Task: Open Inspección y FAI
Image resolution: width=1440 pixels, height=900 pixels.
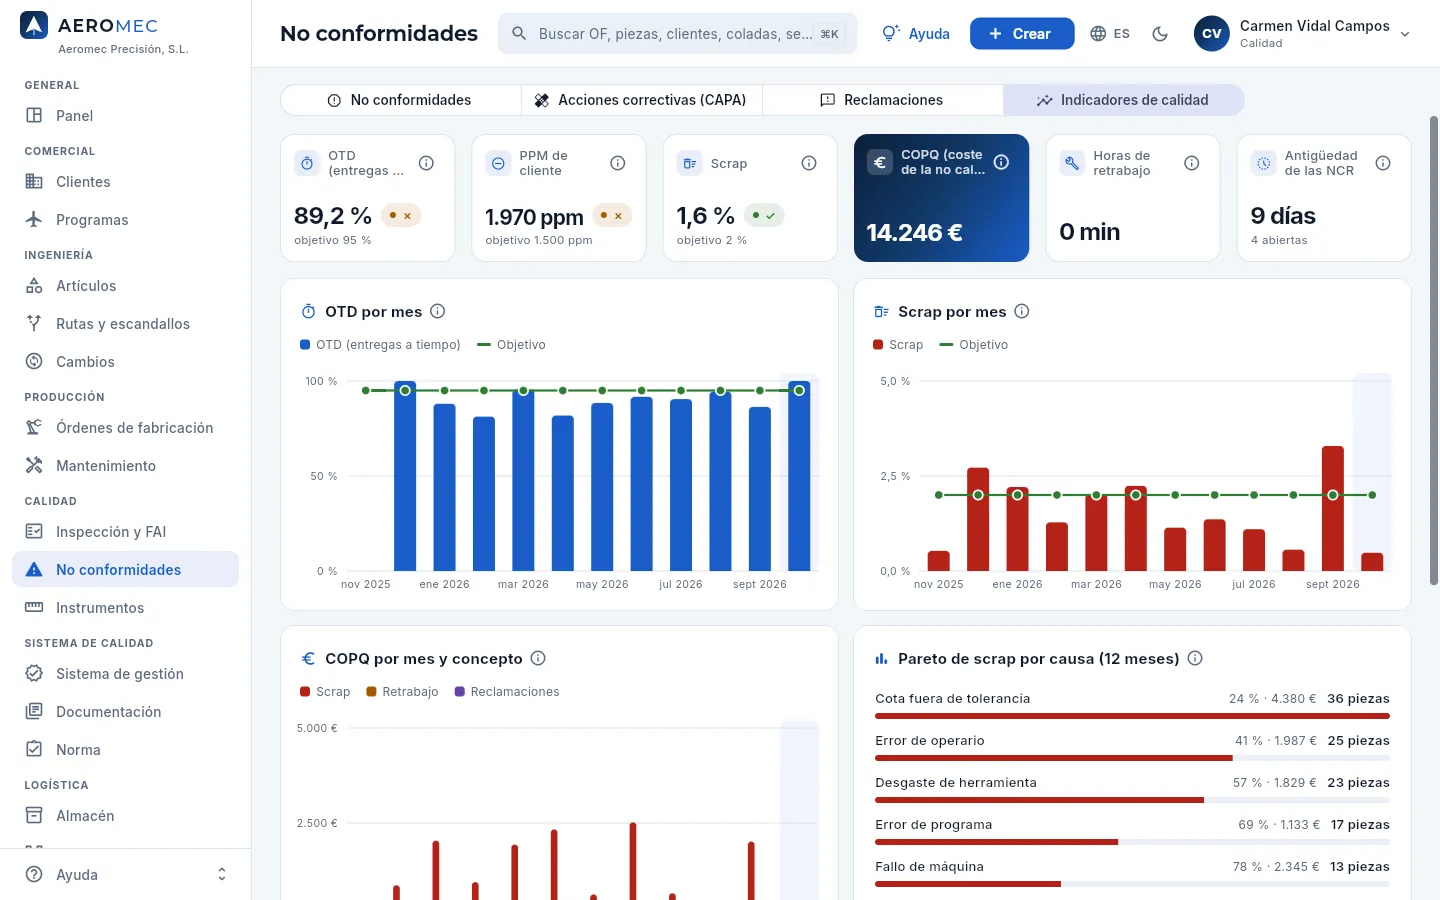Action: pos(125,532)
